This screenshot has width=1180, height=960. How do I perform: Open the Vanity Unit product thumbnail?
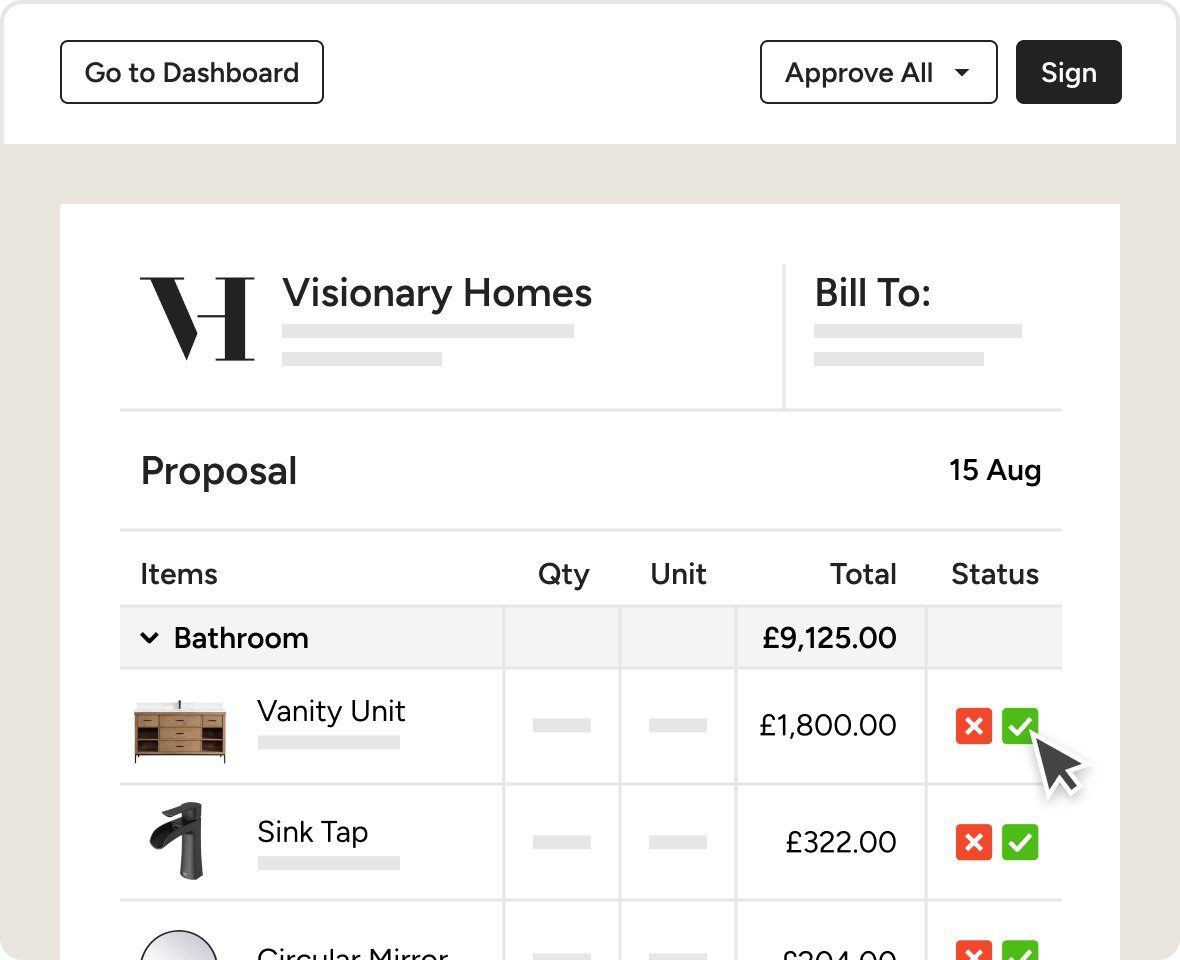pos(181,731)
